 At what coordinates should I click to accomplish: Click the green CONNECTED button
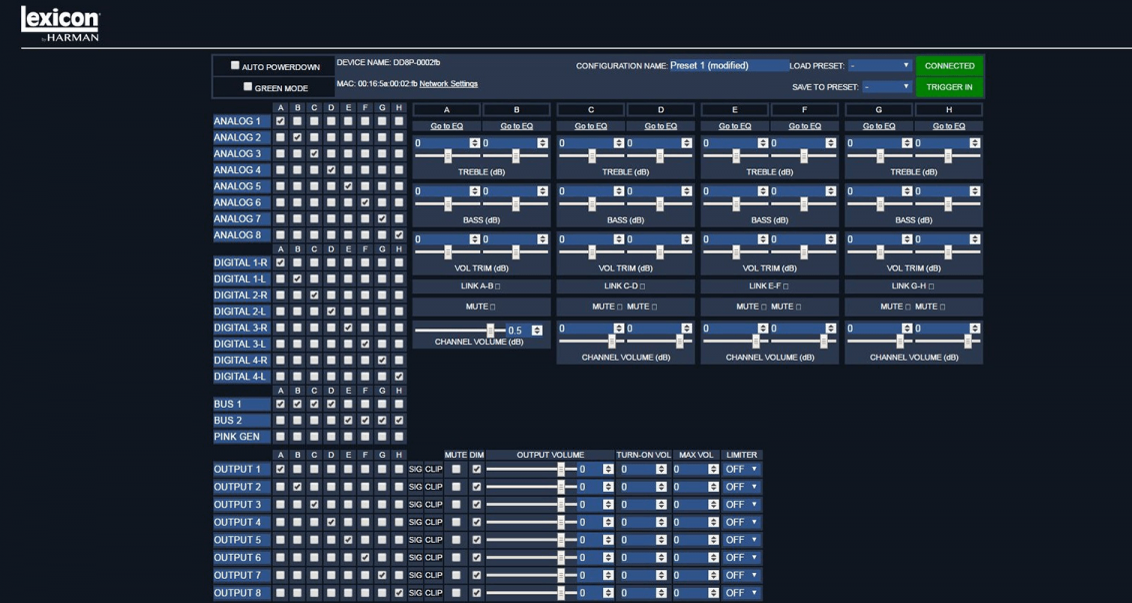[x=949, y=66]
